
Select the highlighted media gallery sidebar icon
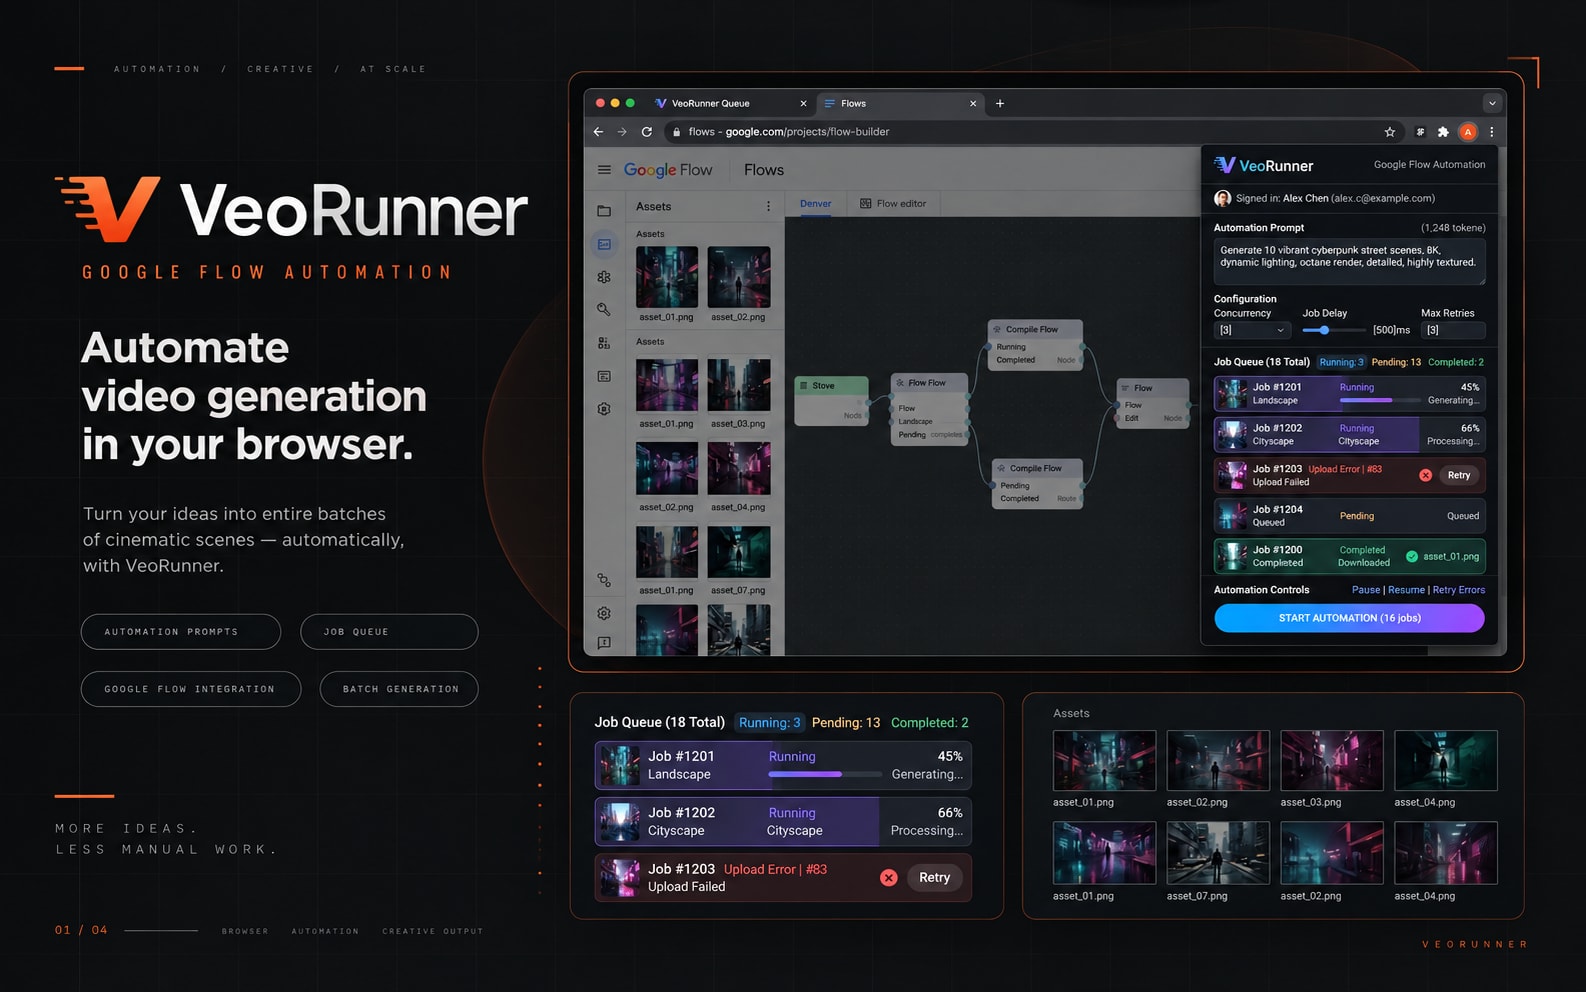point(604,244)
